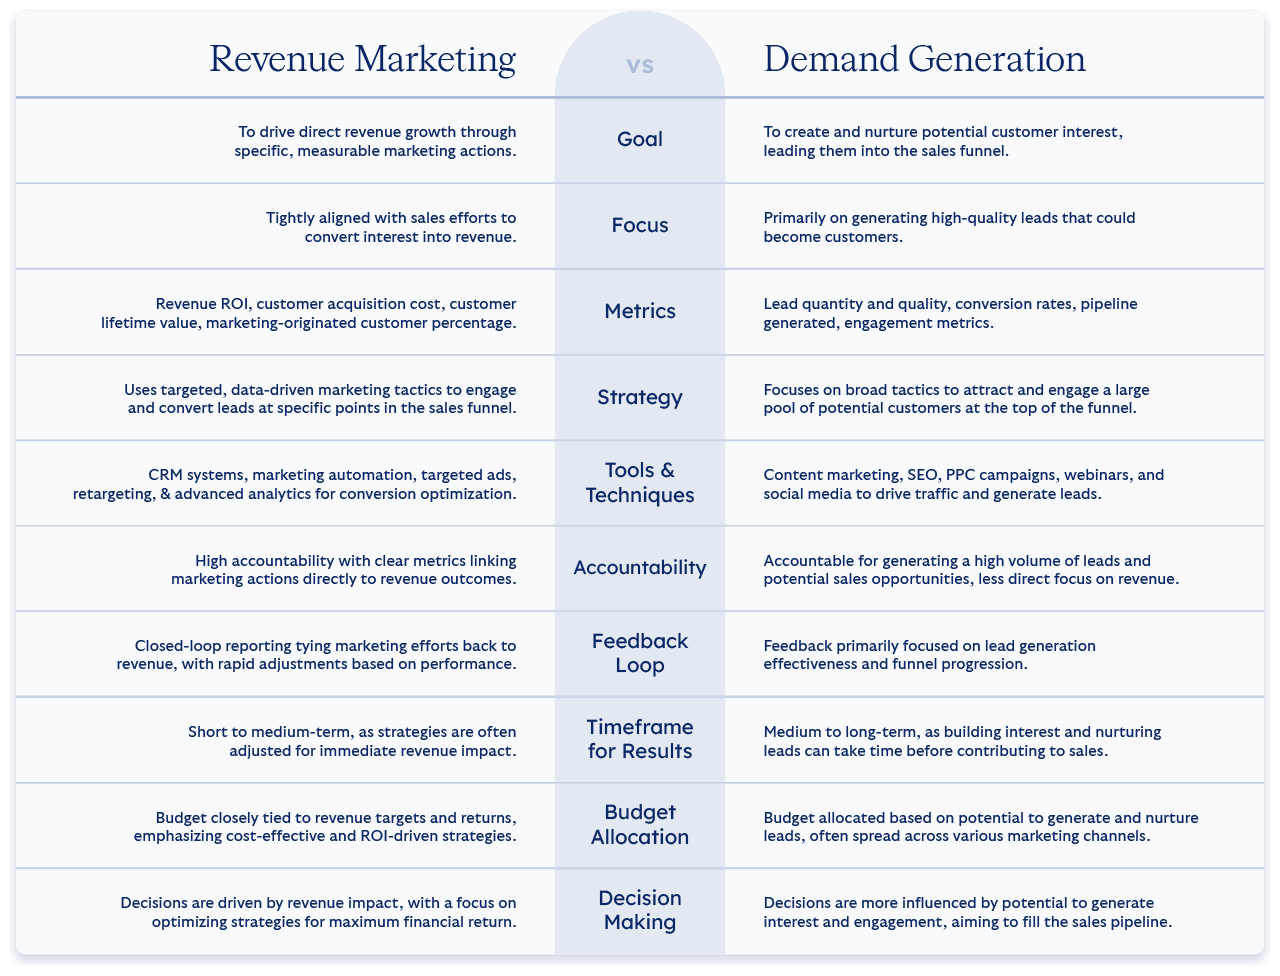Click the 'Lead quantity and quality' metrics text

point(950,313)
